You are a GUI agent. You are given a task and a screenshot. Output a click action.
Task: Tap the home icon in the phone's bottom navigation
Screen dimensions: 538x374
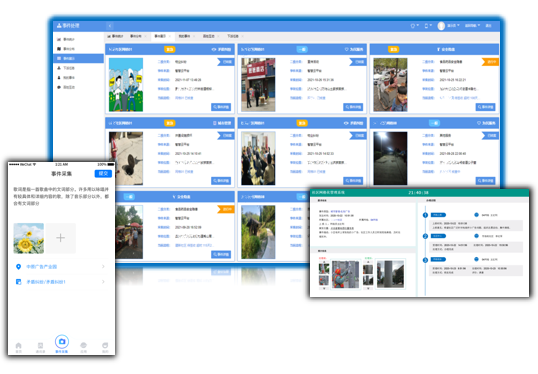point(19,345)
